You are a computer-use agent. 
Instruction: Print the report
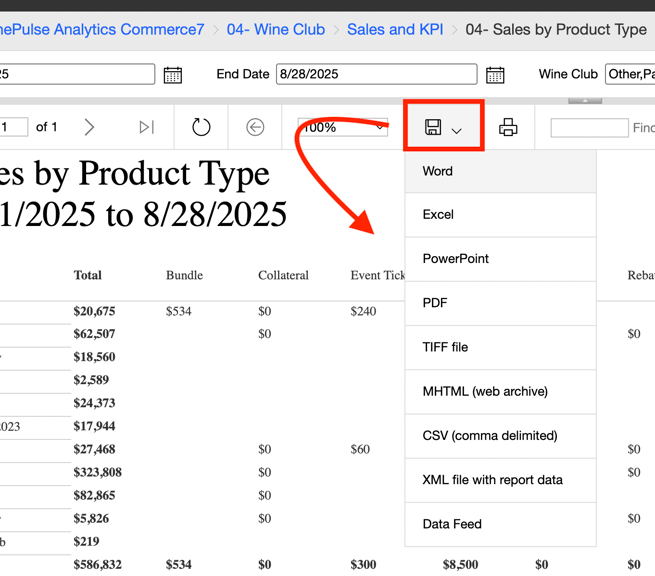508,127
